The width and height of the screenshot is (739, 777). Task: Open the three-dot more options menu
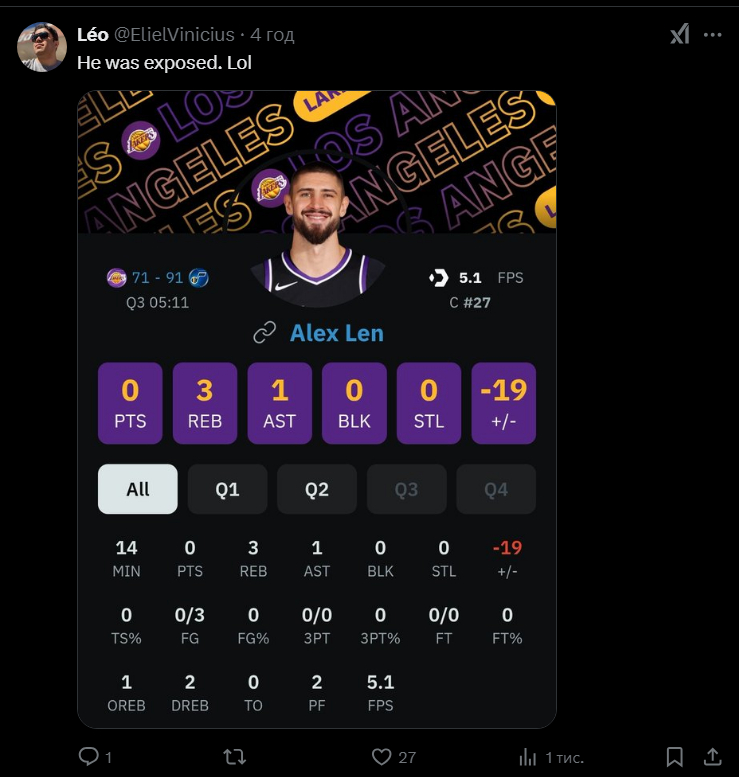(712, 35)
